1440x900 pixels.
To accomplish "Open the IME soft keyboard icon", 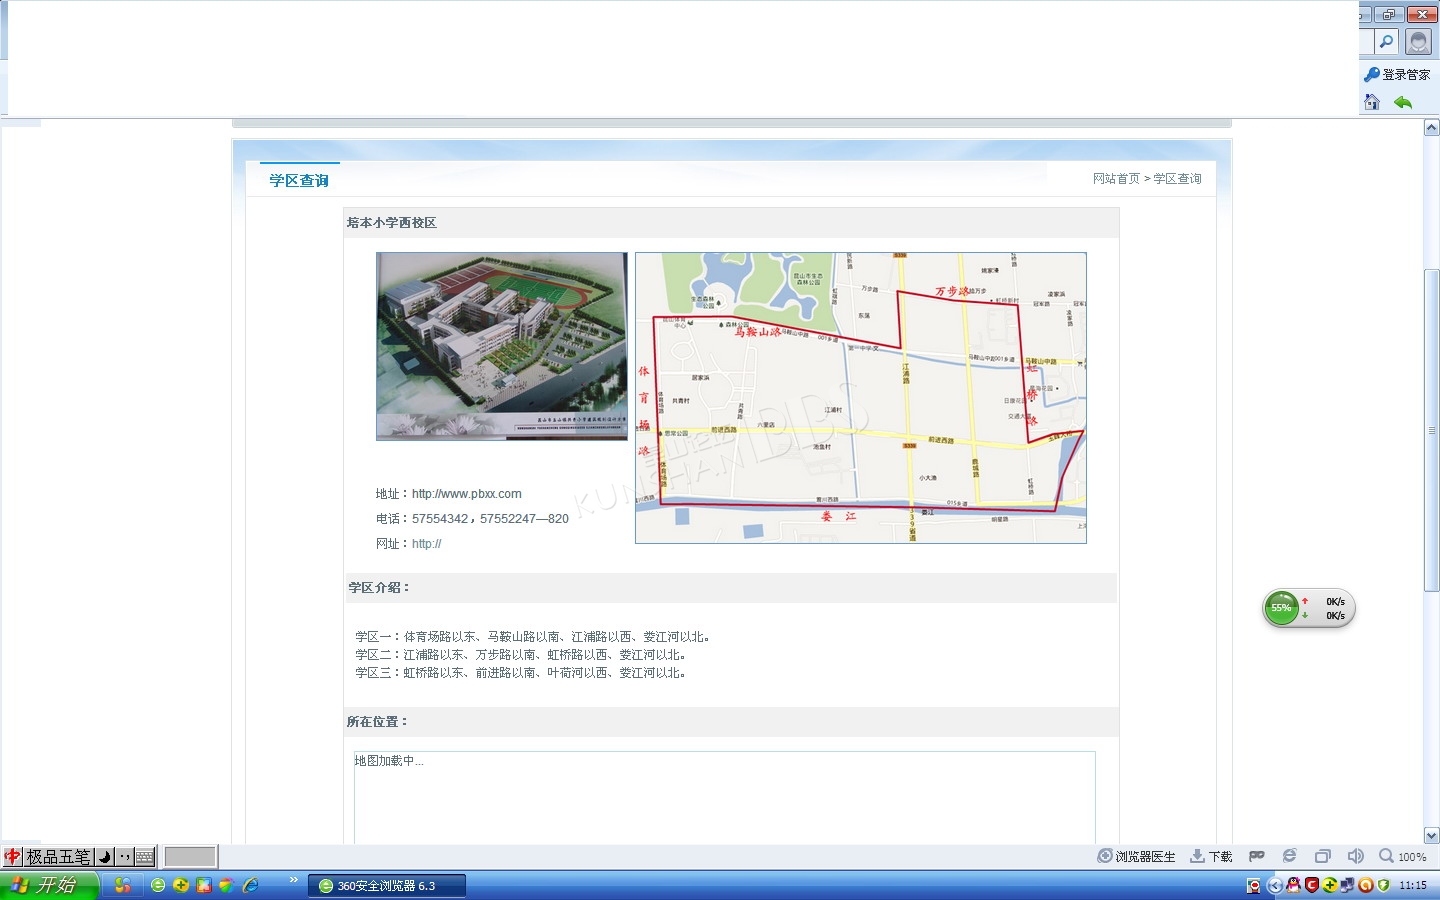I will (x=145, y=857).
